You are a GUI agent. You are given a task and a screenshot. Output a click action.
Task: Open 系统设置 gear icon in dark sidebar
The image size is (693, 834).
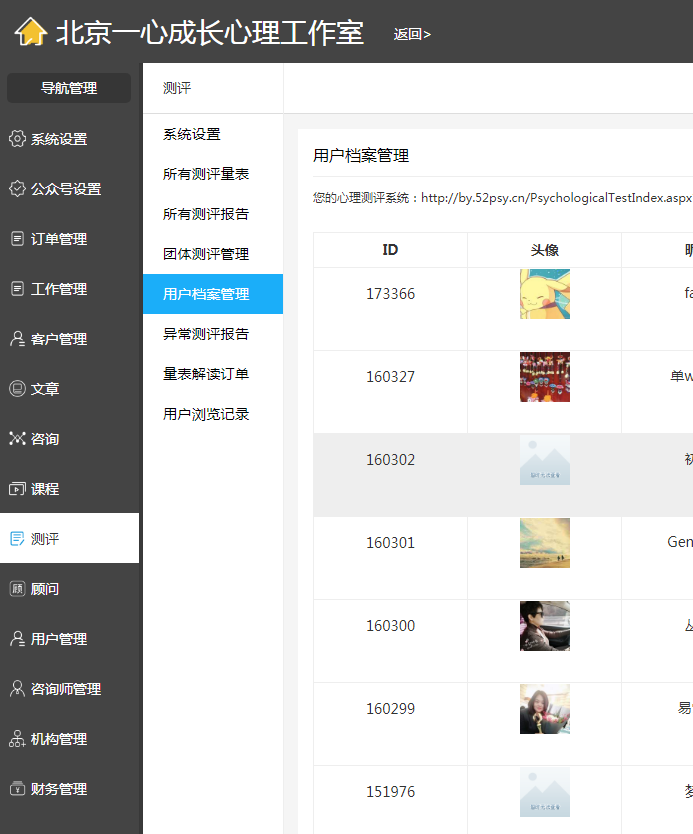point(17,139)
